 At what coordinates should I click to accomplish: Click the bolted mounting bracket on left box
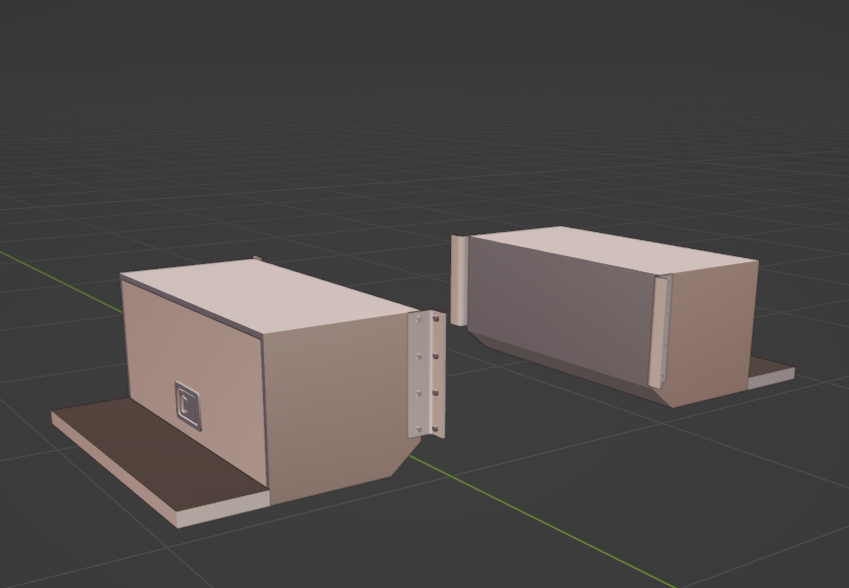(x=427, y=374)
